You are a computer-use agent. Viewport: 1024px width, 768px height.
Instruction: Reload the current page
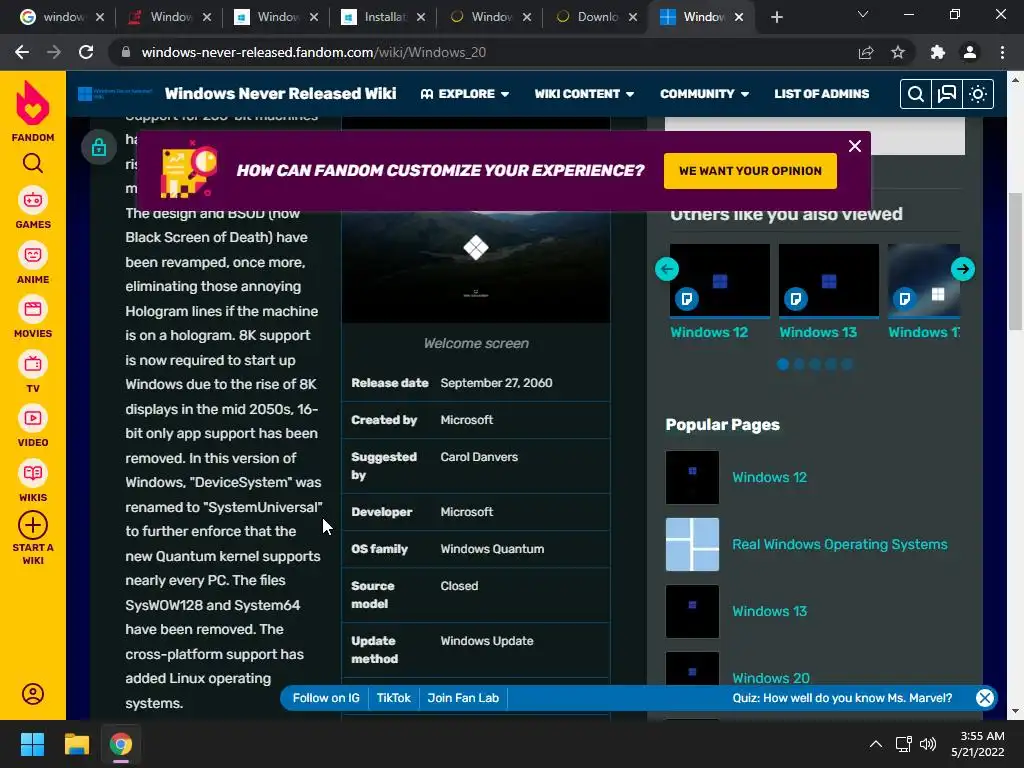pyautogui.click(x=86, y=52)
